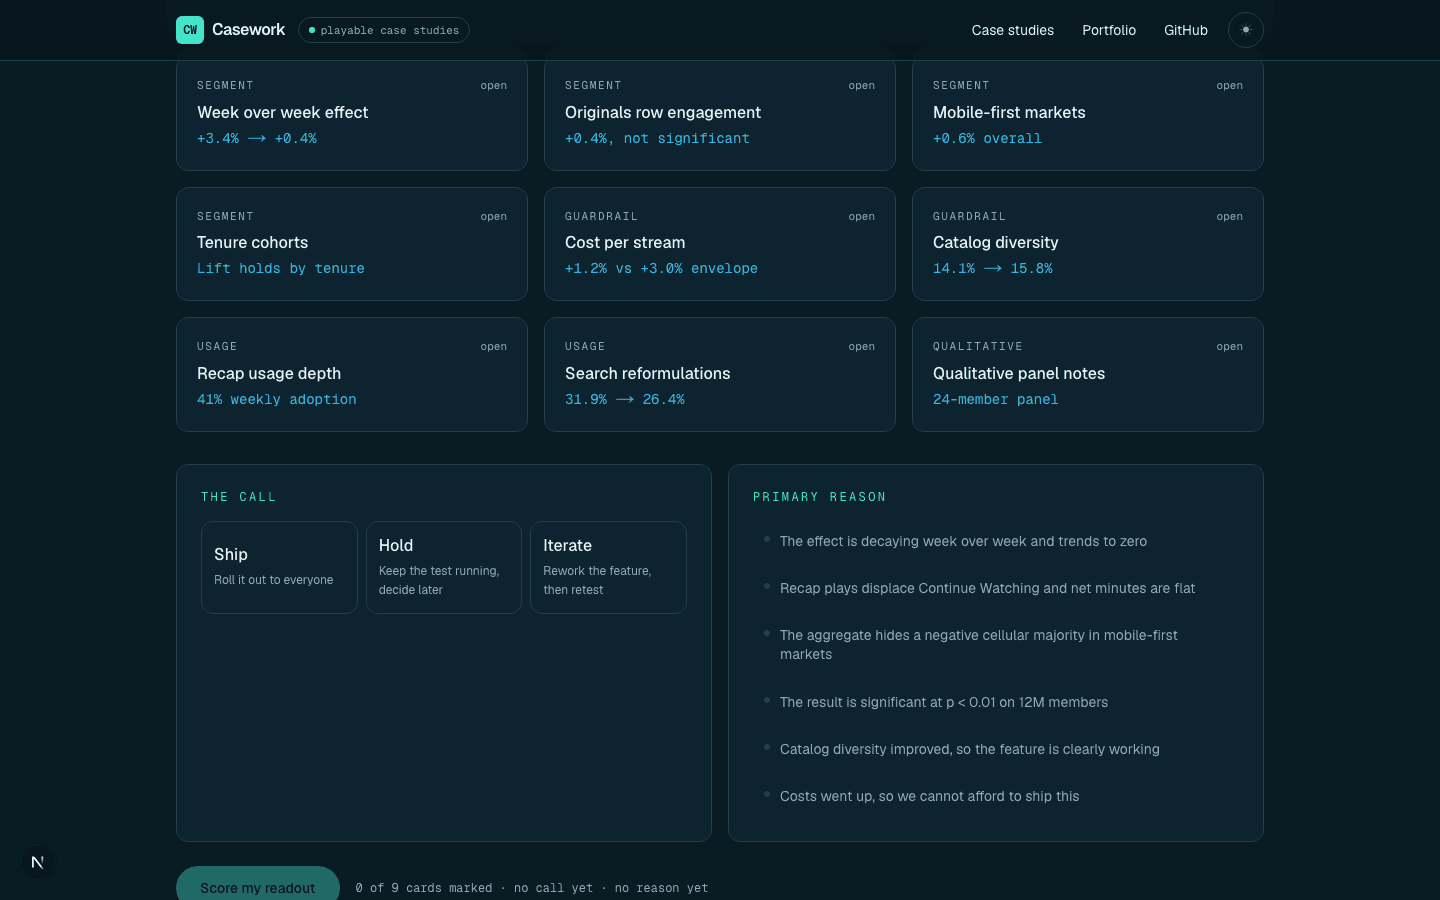Click the 'Keep the test running, decide later' description

tap(439, 580)
